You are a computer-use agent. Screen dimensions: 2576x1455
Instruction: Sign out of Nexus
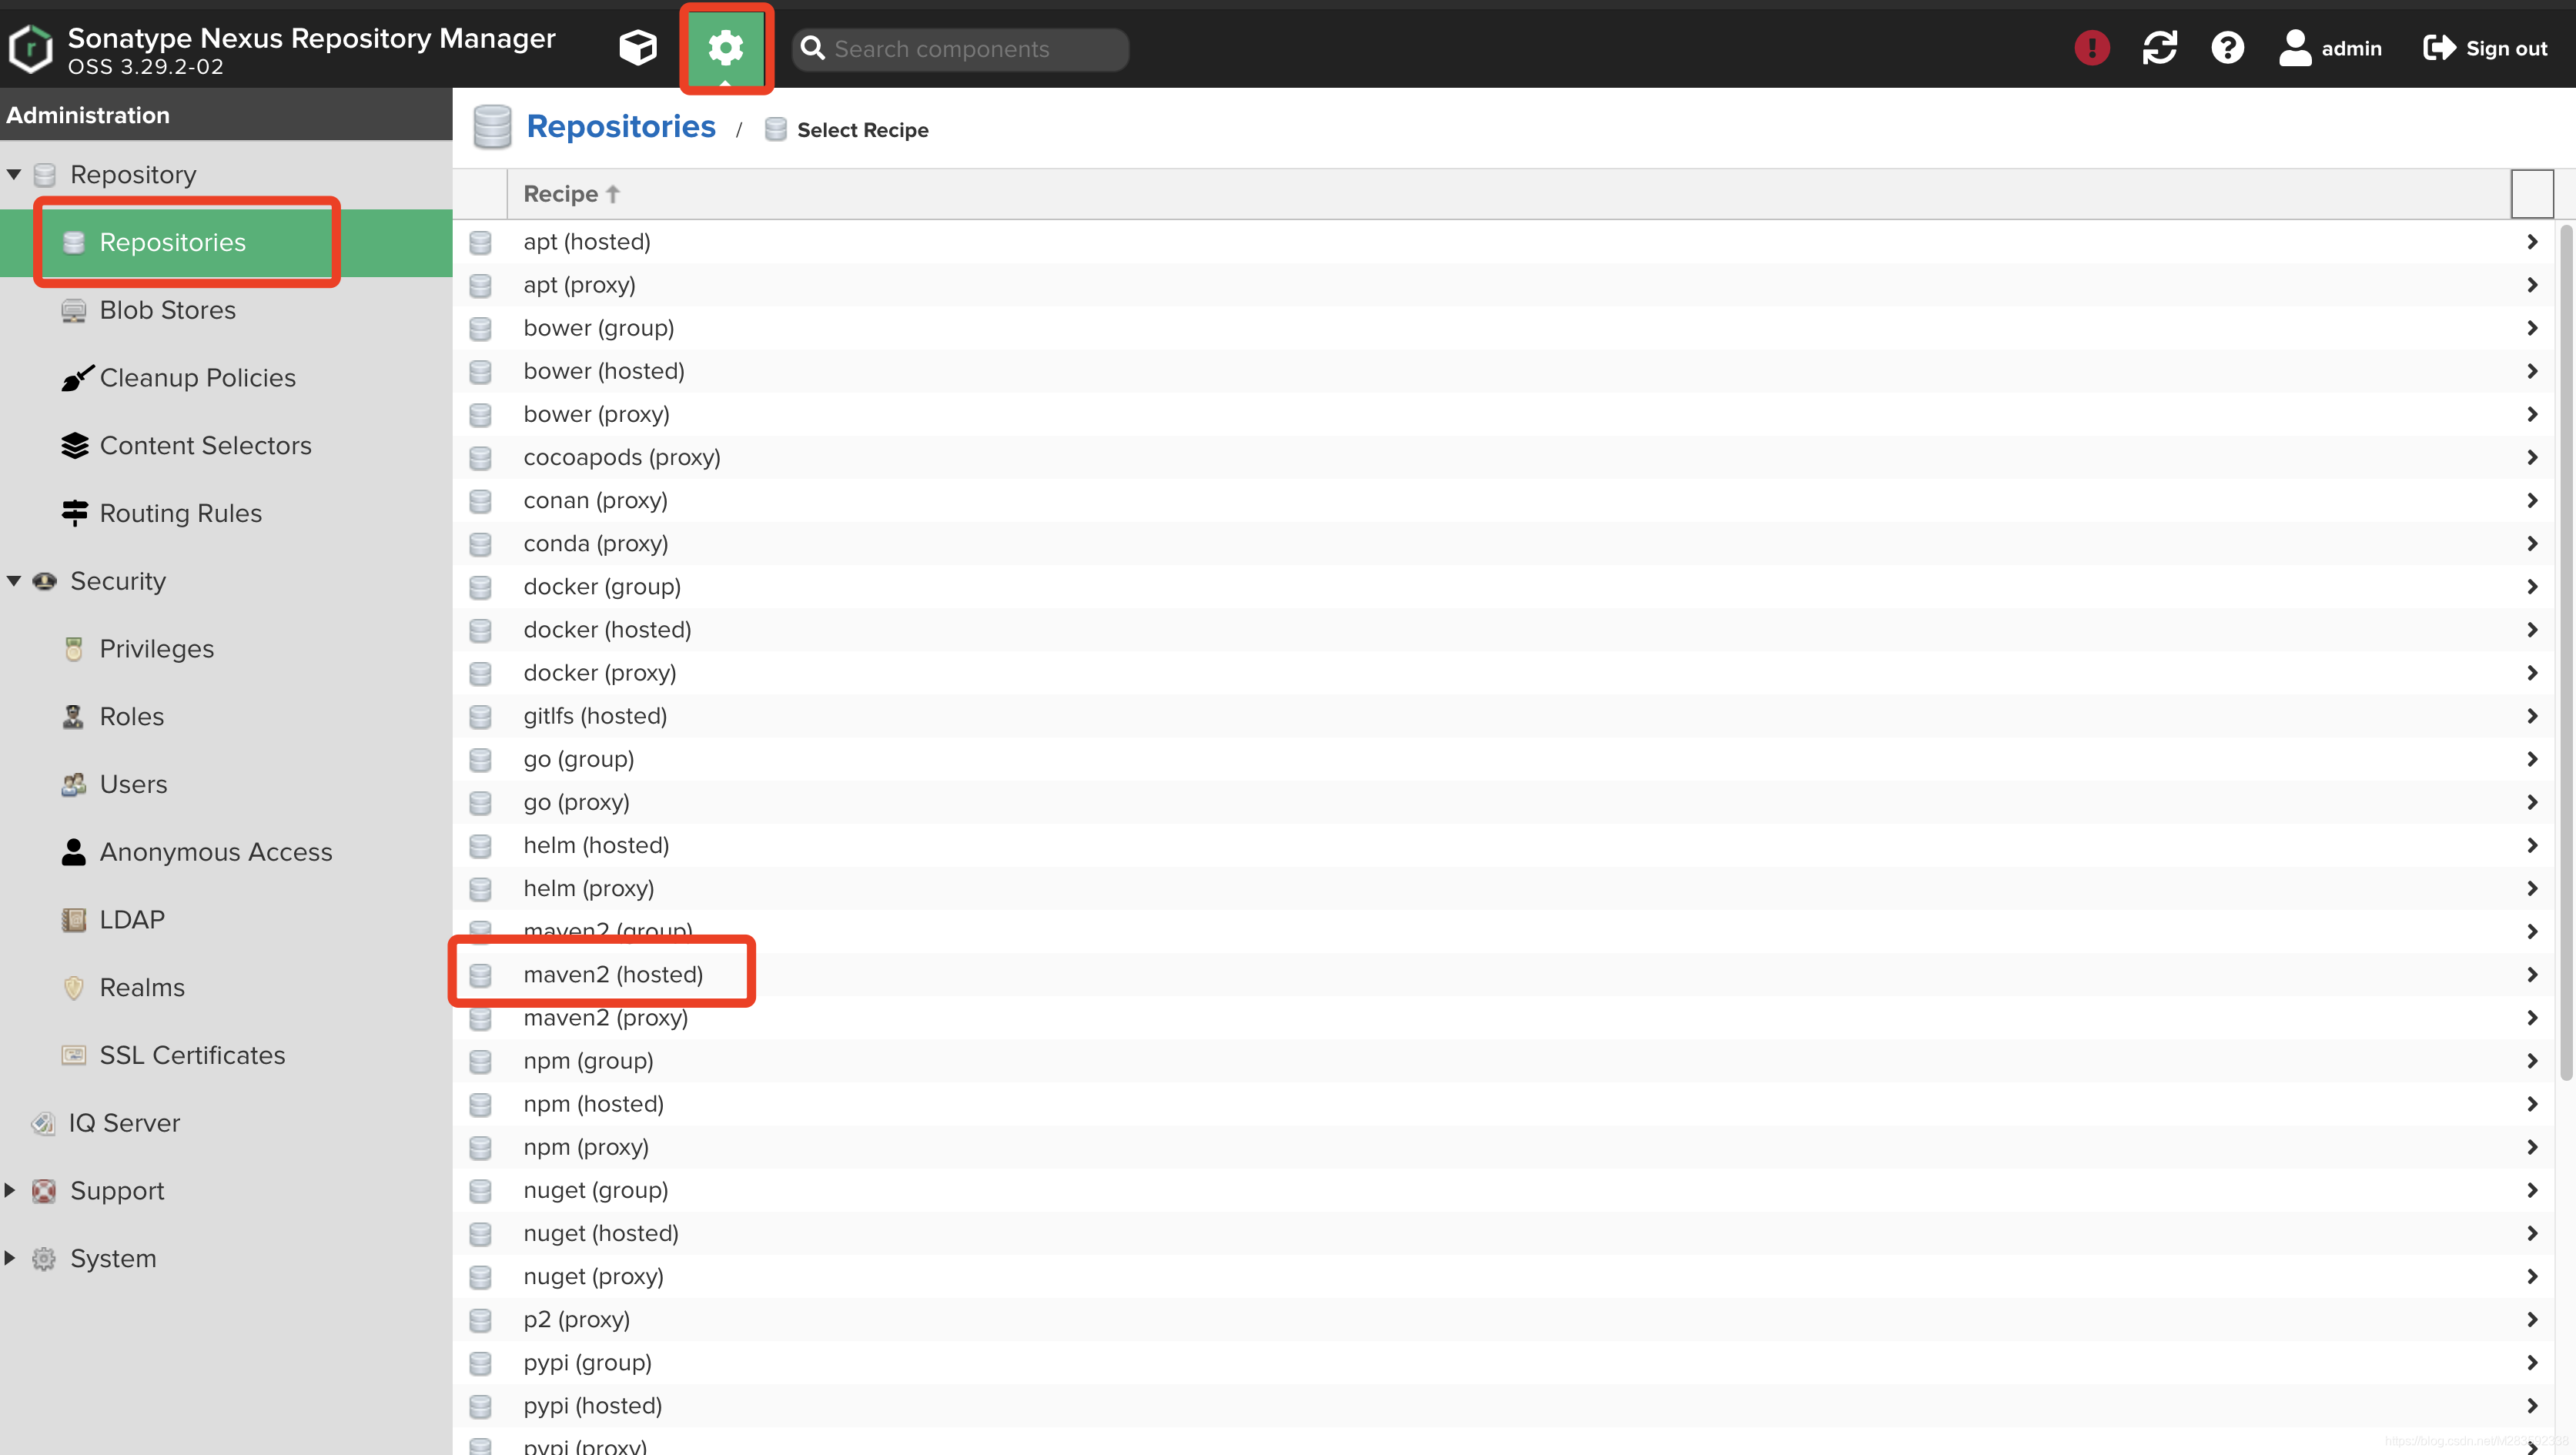[x=2485, y=48]
